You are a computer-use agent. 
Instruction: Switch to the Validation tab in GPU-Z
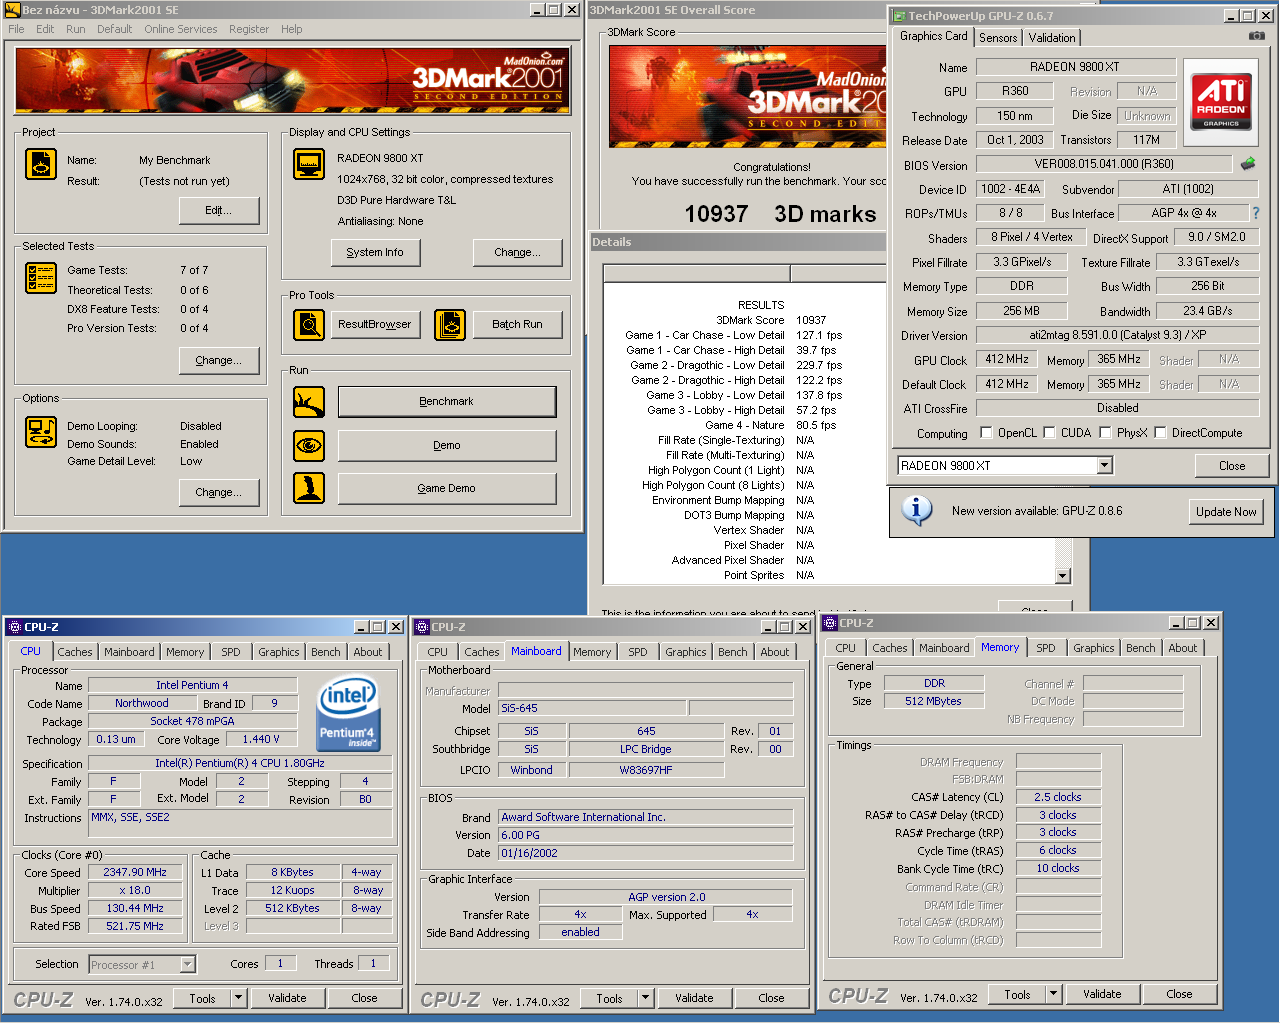click(x=1052, y=38)
